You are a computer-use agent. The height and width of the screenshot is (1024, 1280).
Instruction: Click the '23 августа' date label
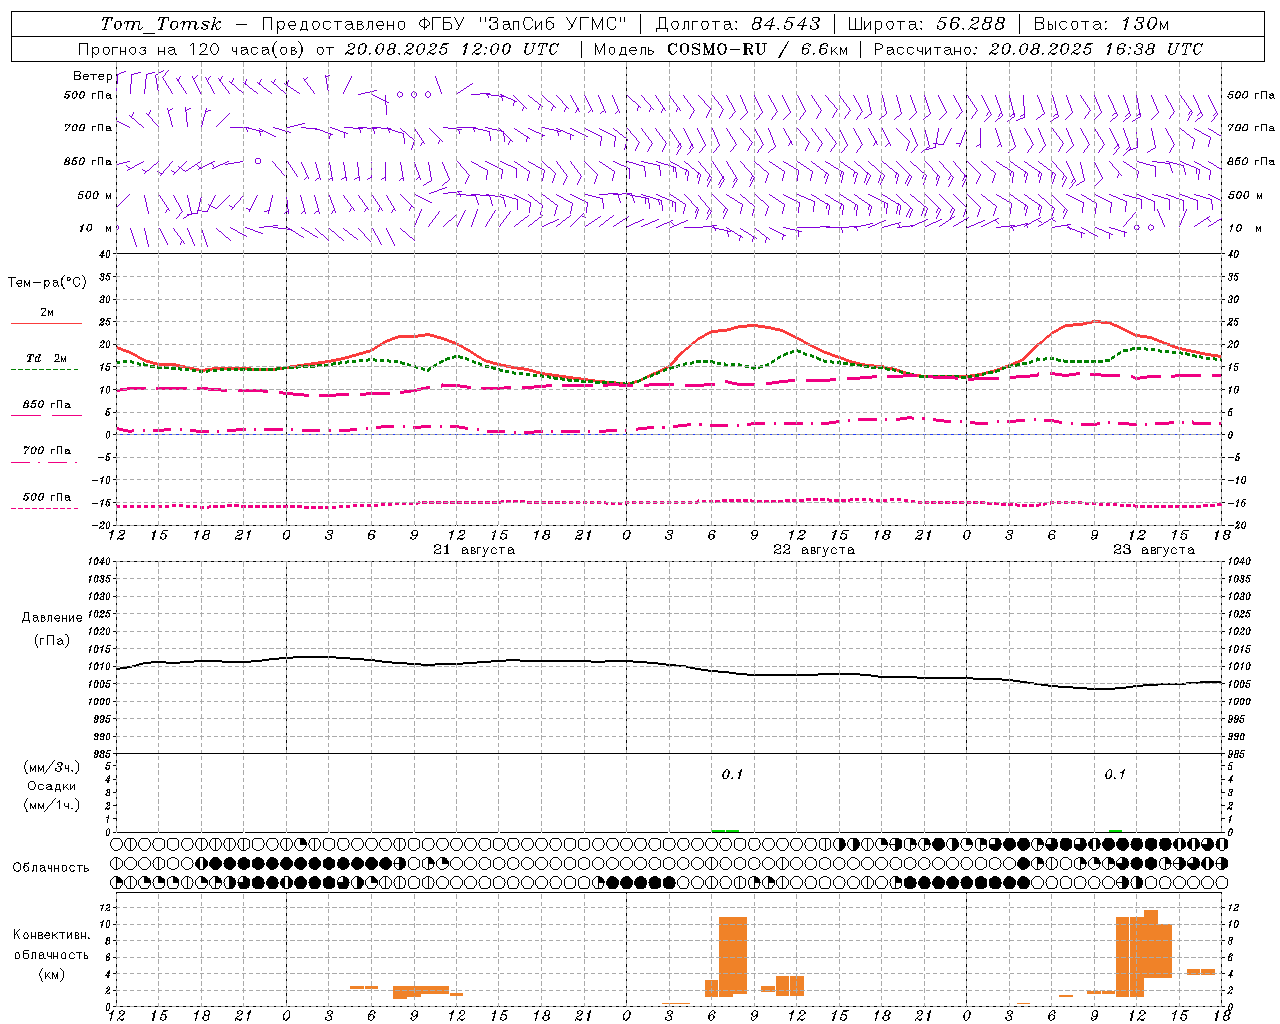[1154, 550]
